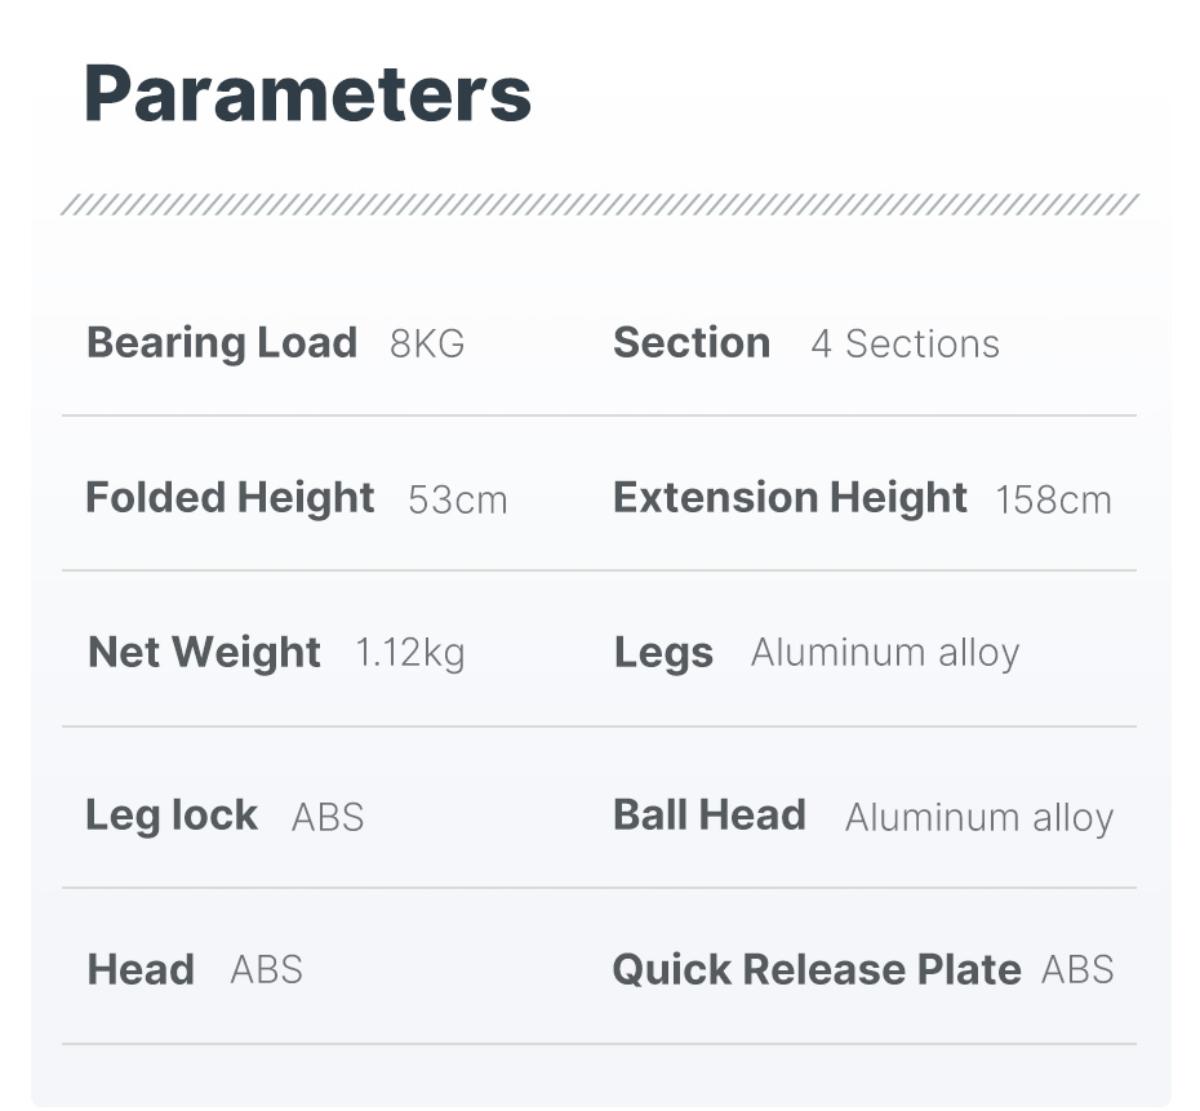Image resolution: width=1200 pixels, height=1111 pixels.
Task: Click the 8KG bearing load value
Action: [x=427, y=344]
